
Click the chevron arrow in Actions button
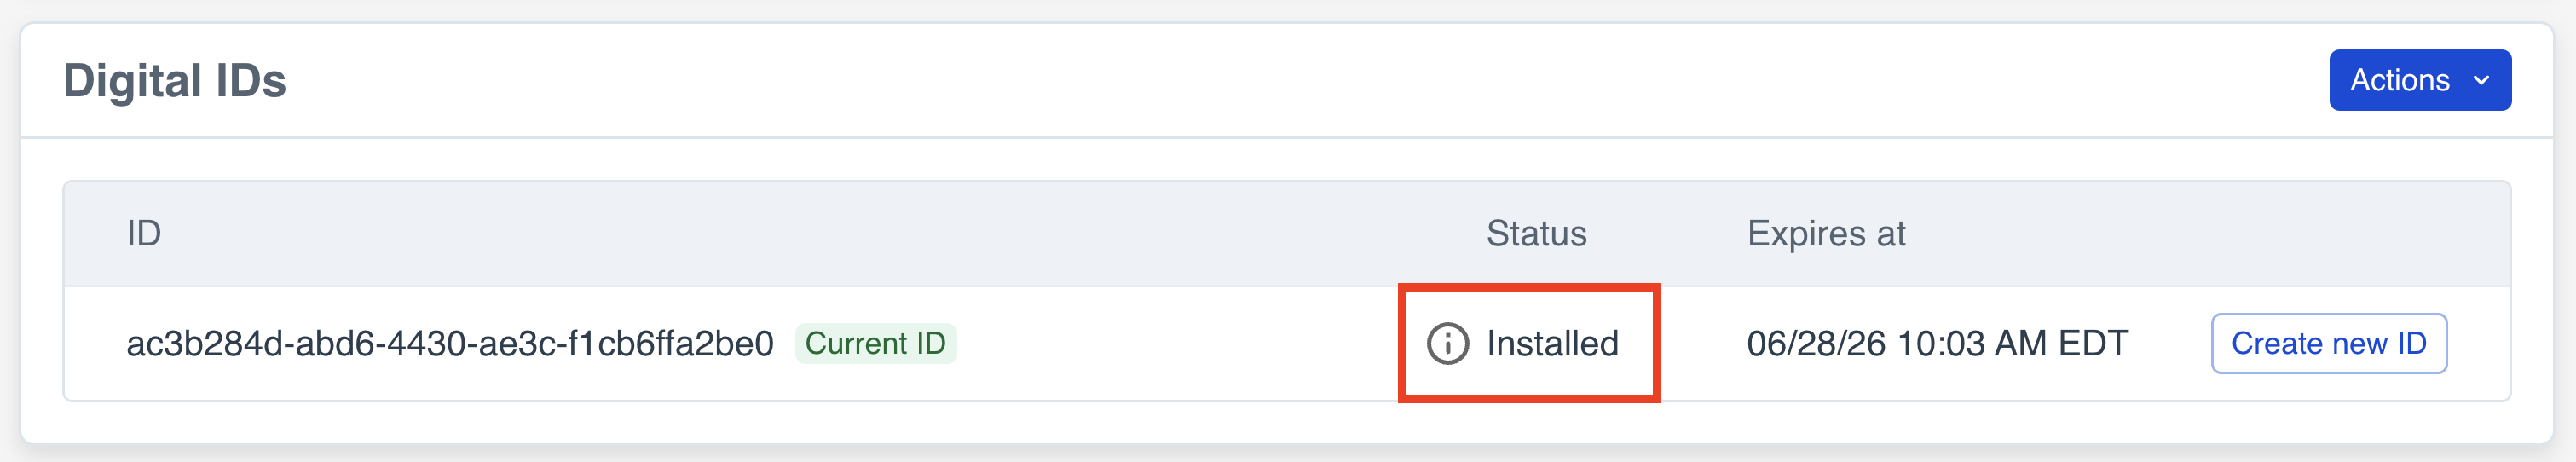click(x=2481, y=80)
